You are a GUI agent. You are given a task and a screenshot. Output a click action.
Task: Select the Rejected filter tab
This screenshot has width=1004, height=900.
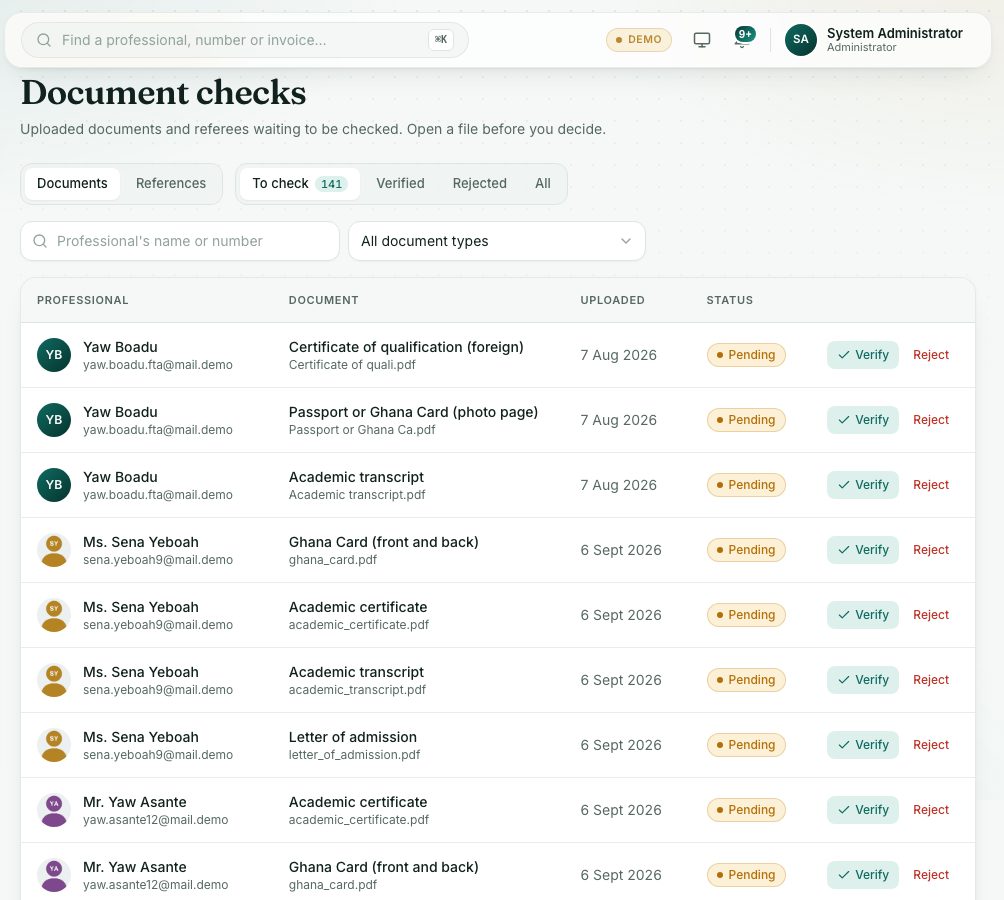(x=480, y=184)
